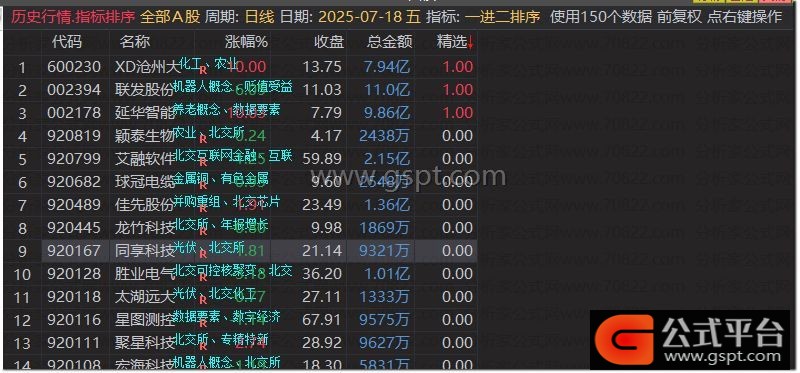
Task: Click the 一进二排序 indicator name
Action: pos(503,17)
